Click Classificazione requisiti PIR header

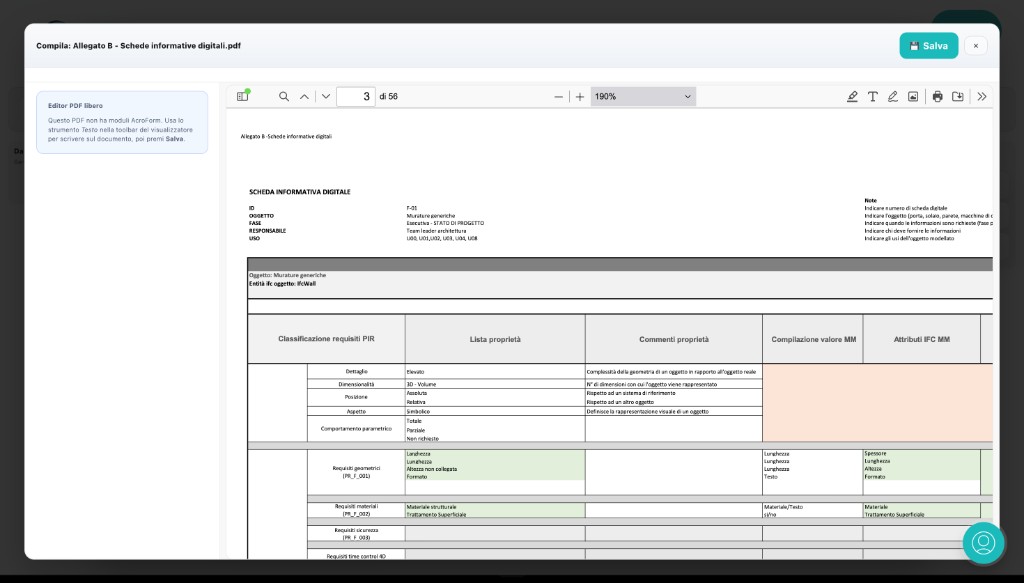coord(326,339)
